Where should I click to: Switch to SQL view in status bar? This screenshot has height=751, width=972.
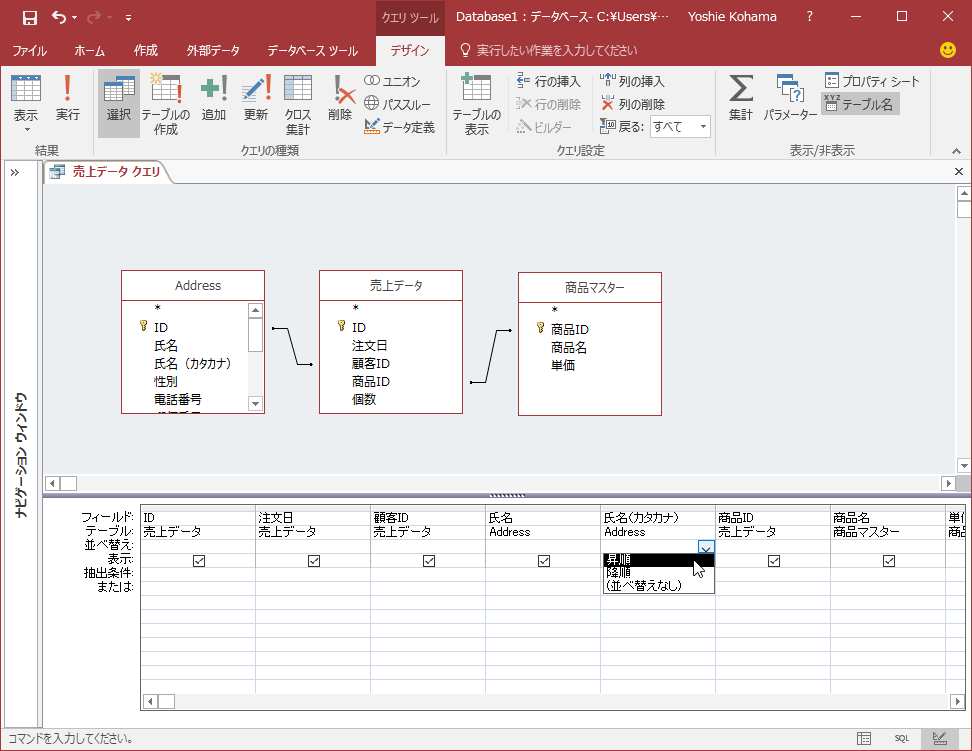point(901,738)
